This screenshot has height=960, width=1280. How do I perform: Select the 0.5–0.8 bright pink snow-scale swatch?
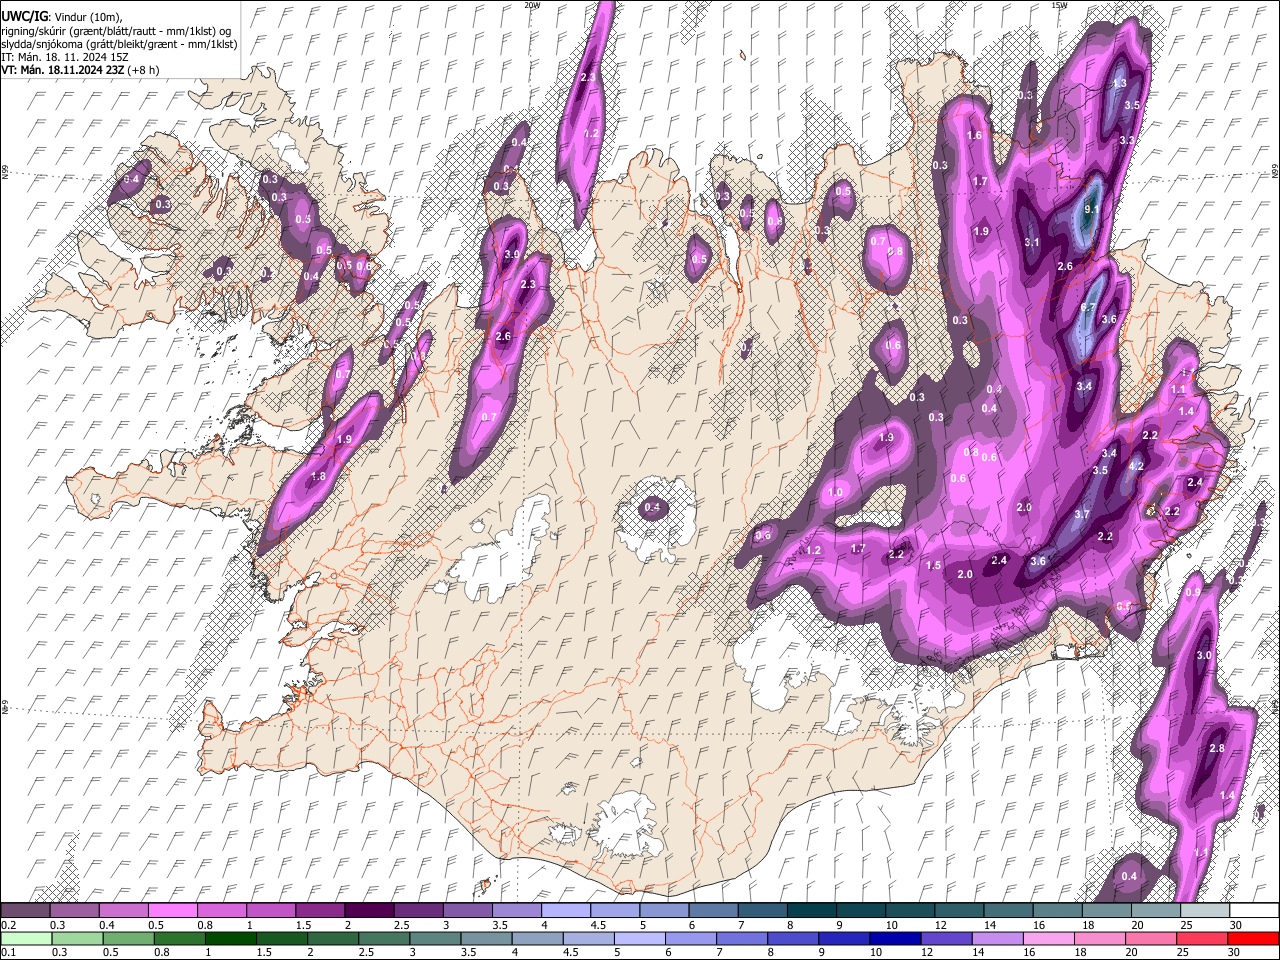[x=172, y=910]
